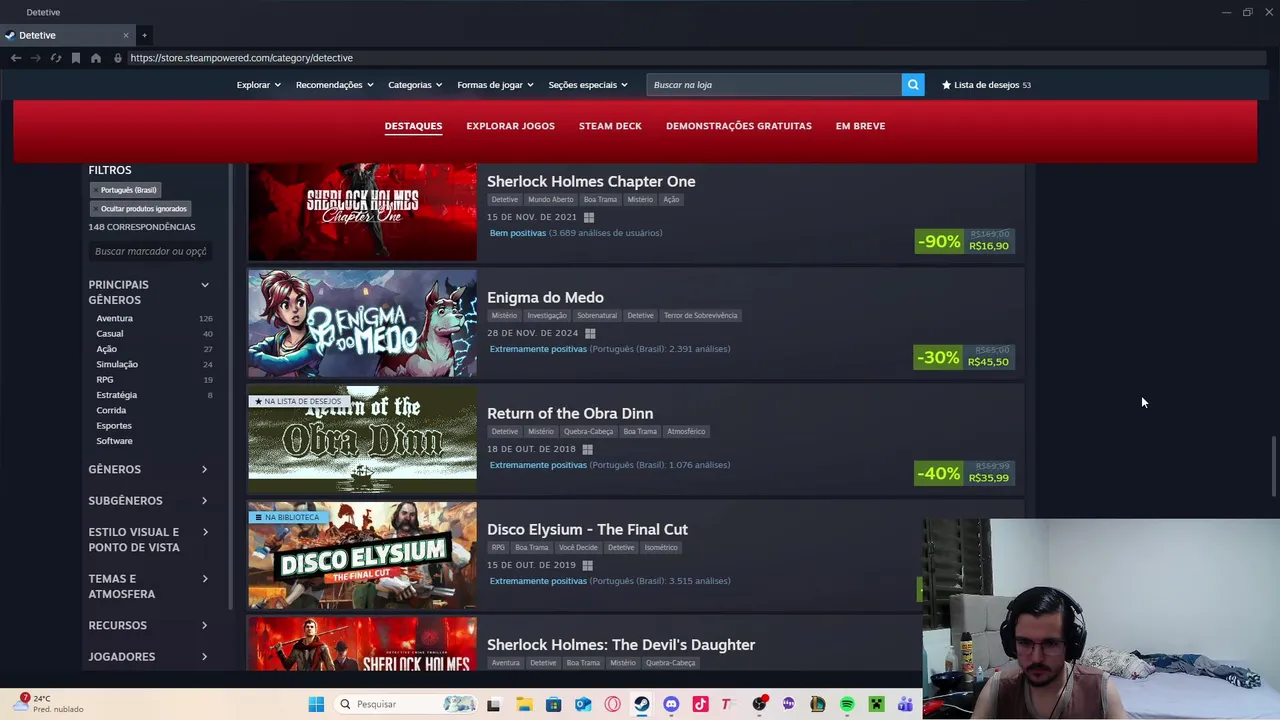Click the Quebra-Cabeça tag on Obra Dinn
The height and width of the screenshot is (720, 1280).
(588, 431)
